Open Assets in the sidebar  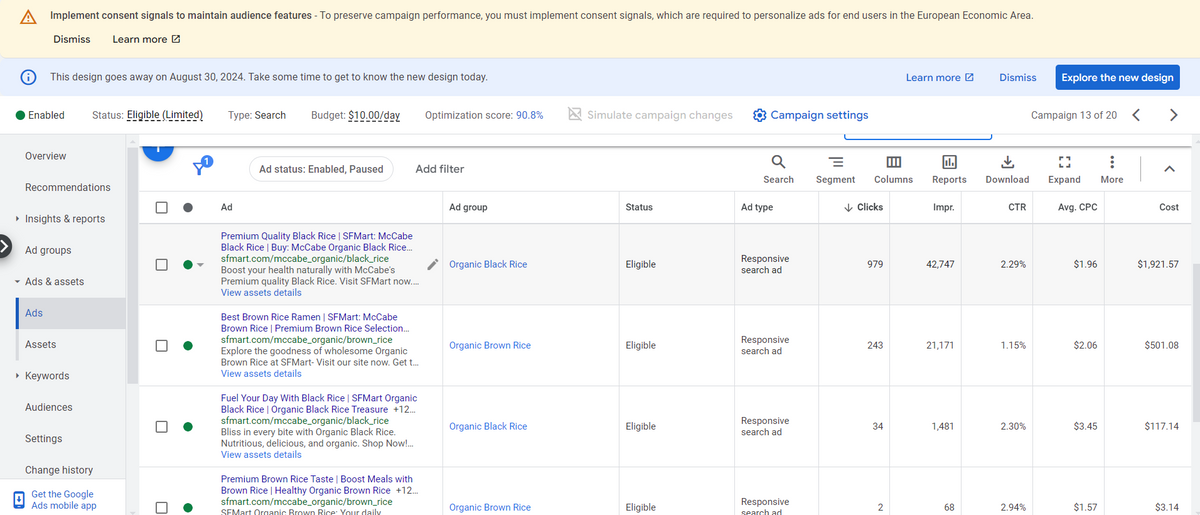coord(41,345)
